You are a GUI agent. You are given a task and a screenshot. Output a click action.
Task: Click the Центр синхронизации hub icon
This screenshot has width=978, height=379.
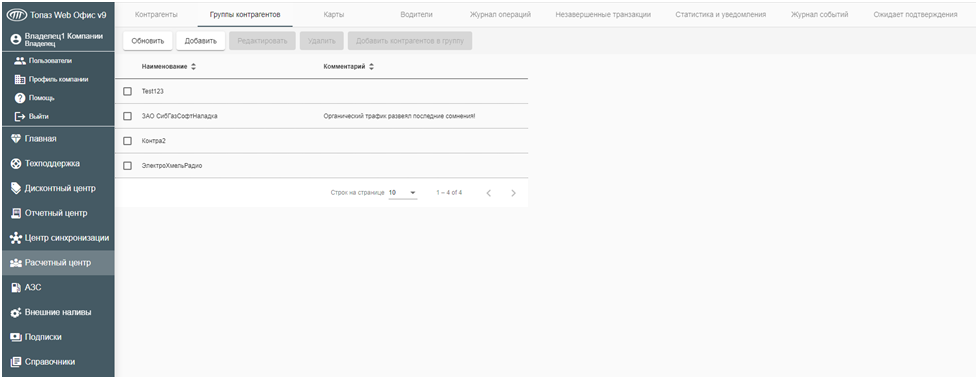point(16,238)
